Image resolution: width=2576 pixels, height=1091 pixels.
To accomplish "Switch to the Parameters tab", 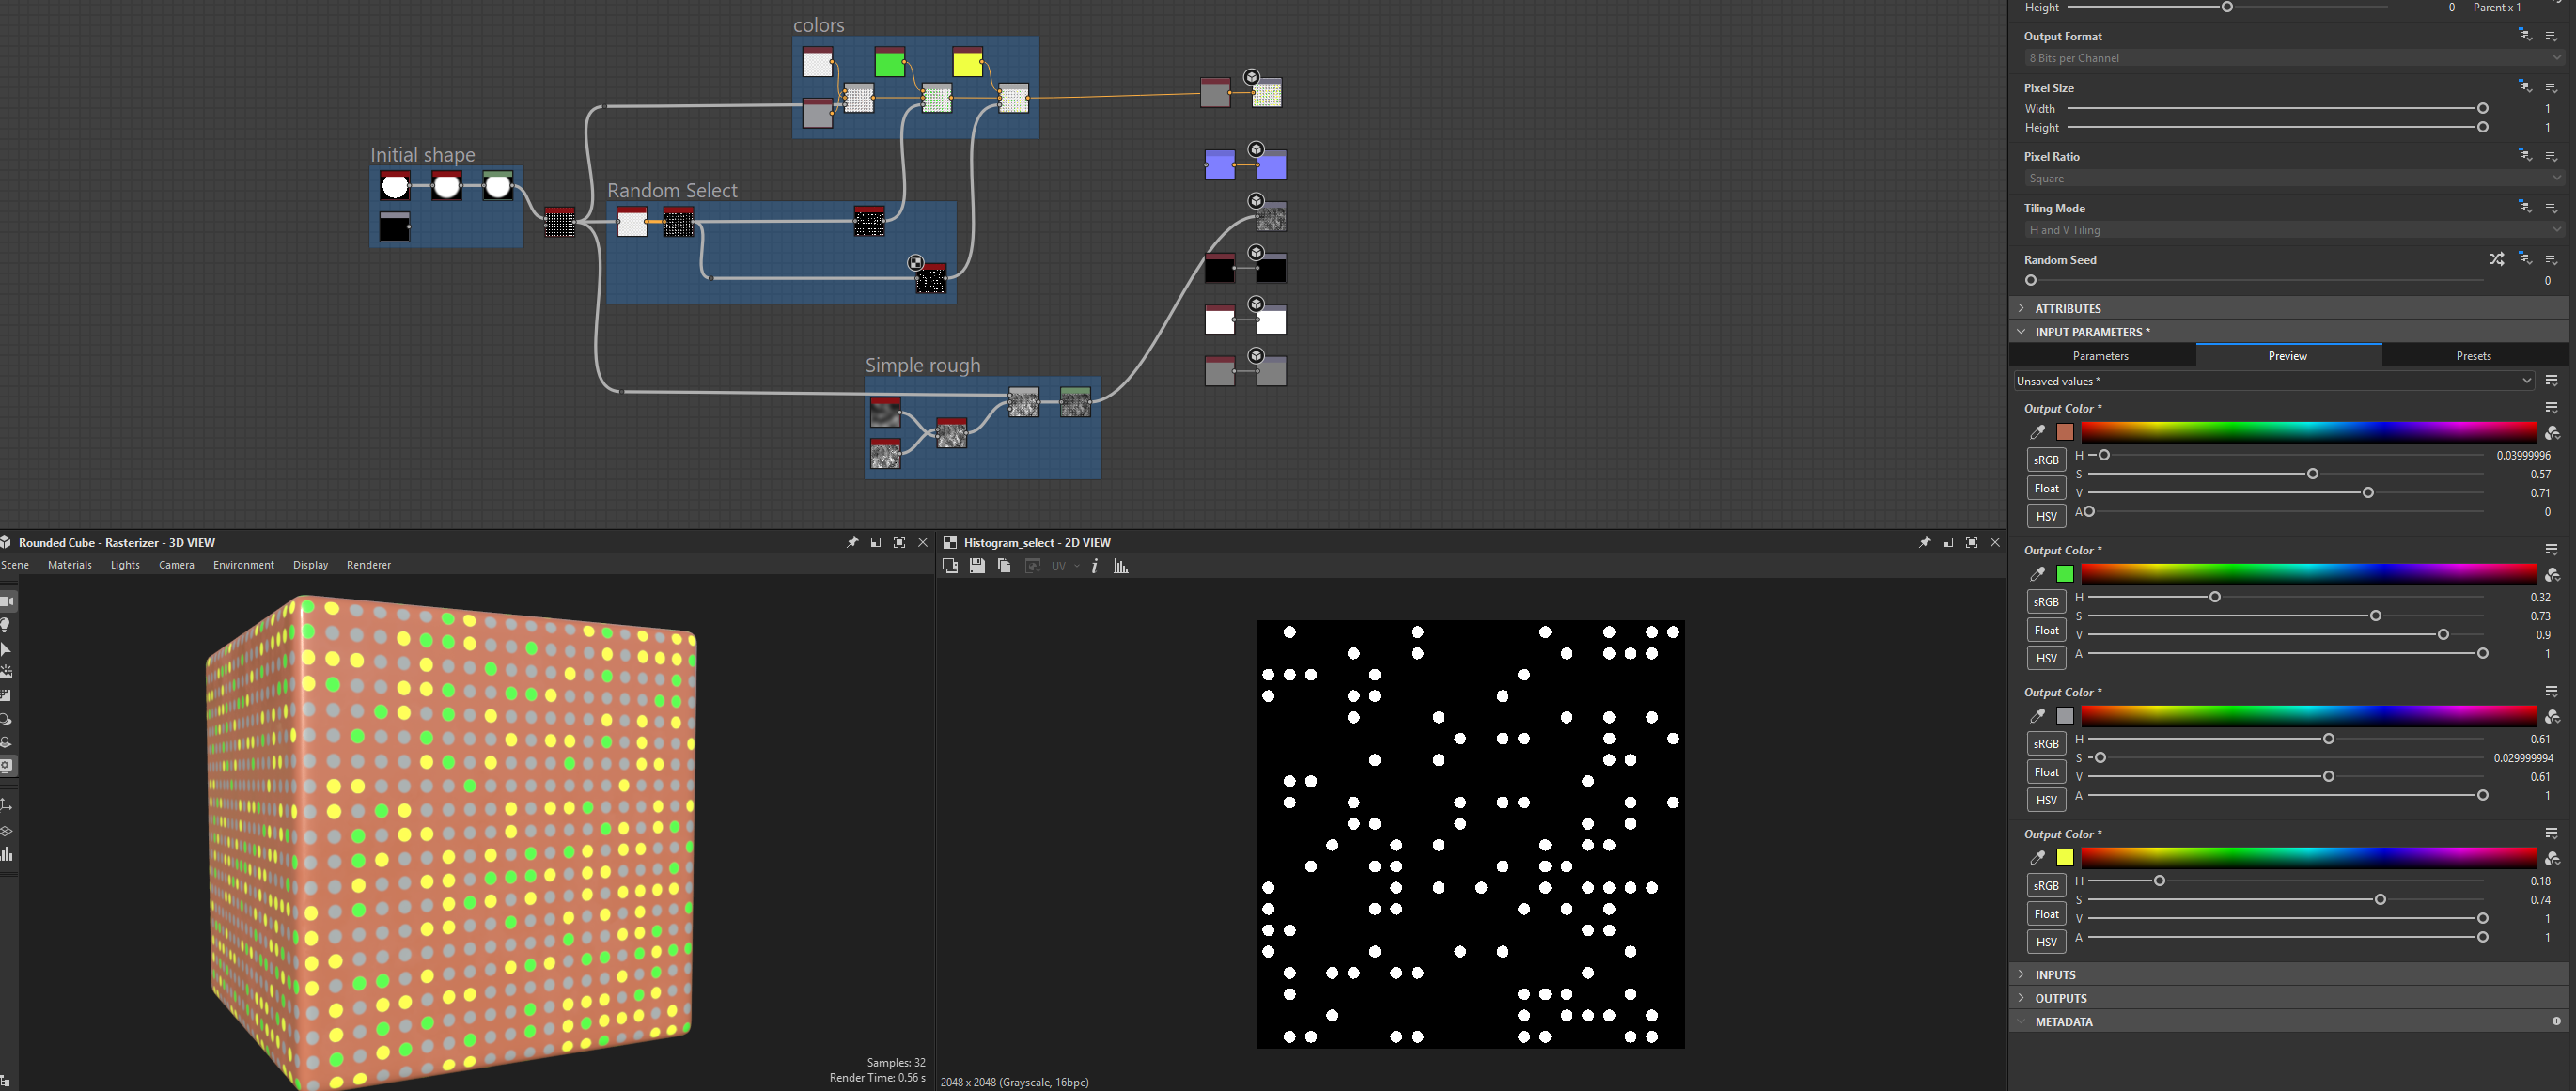I will [2101, 356].
